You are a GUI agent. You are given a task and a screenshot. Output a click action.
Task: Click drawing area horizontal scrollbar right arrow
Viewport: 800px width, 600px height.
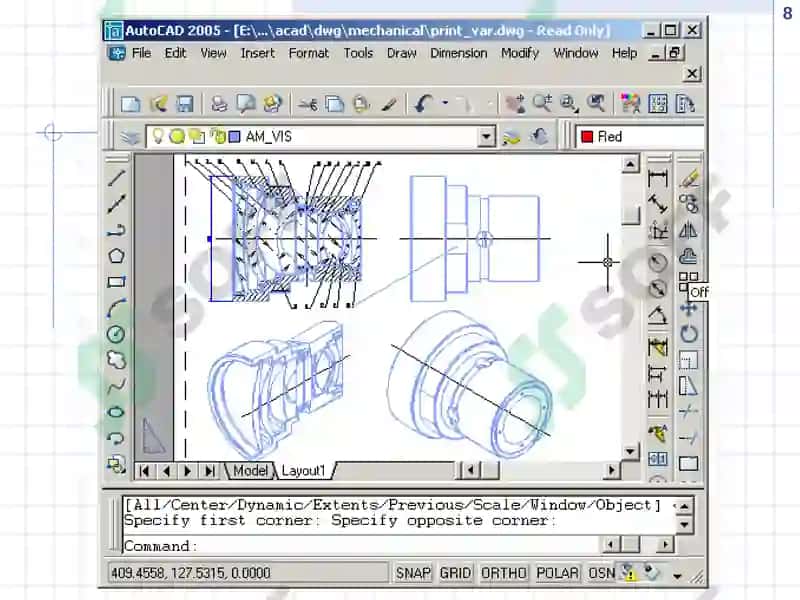(611, 470)
